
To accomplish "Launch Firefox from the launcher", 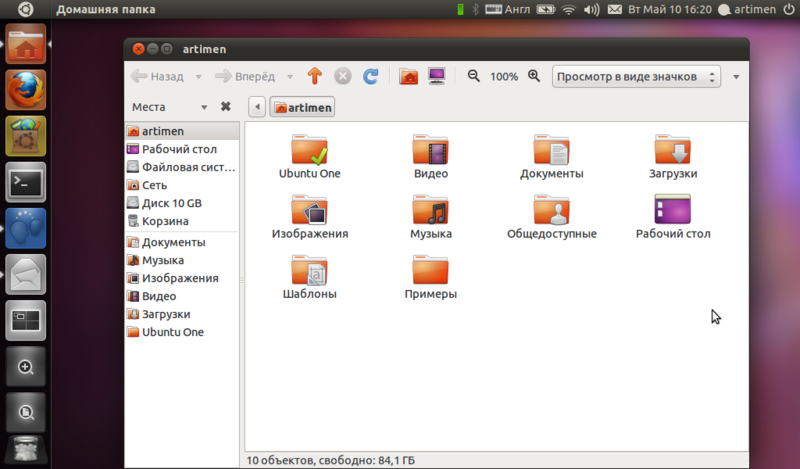I will 26,90.
